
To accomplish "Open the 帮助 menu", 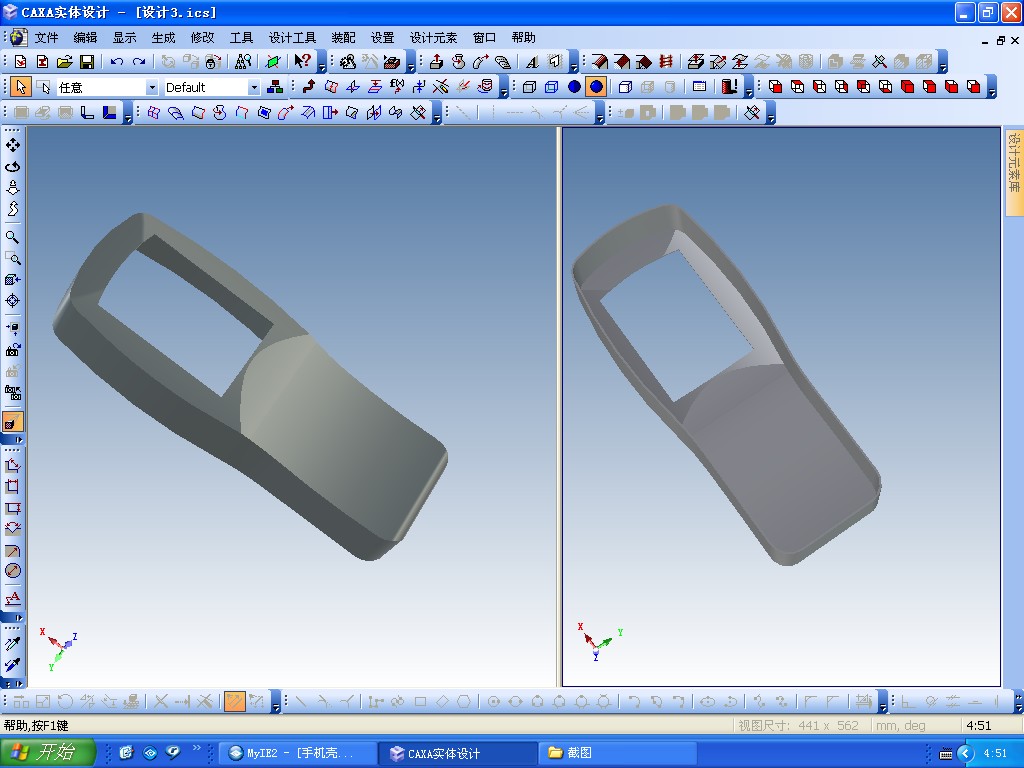I will [x=524, y=37].
